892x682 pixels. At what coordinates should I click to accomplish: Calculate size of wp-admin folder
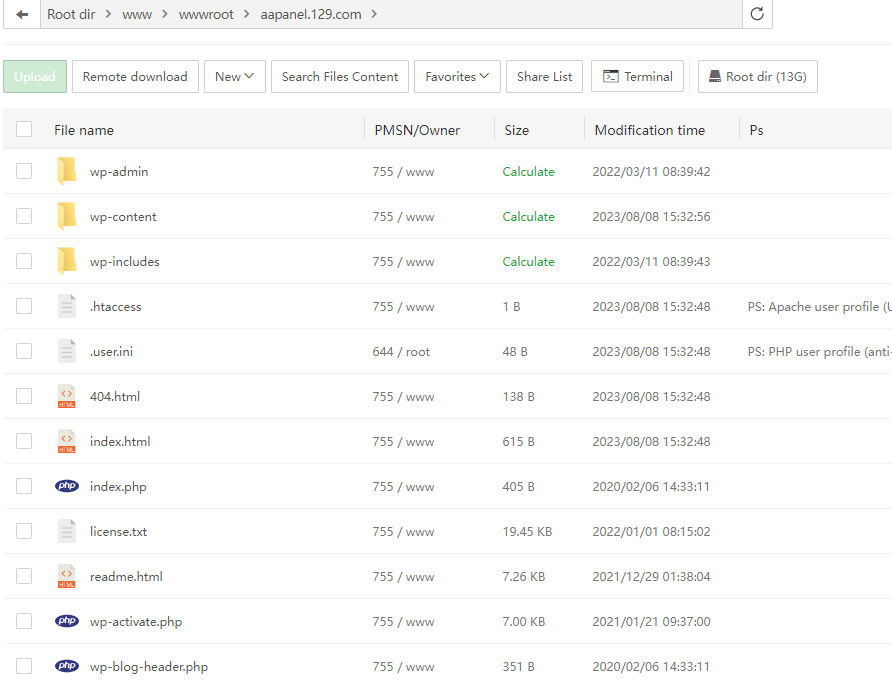point(528,171)
